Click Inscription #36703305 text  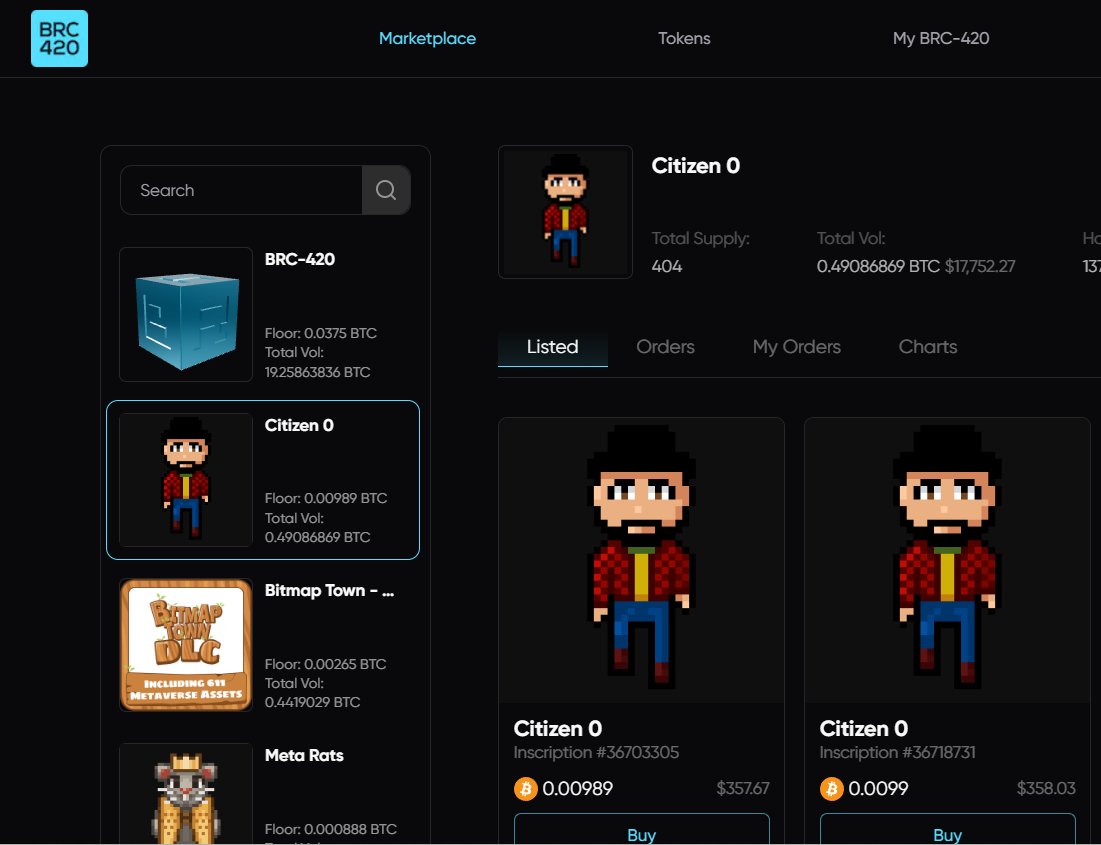(596, 752)
